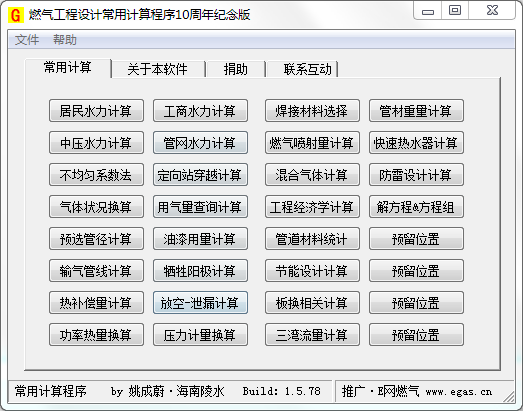Launch 工程经济学计算

point(312,207)
